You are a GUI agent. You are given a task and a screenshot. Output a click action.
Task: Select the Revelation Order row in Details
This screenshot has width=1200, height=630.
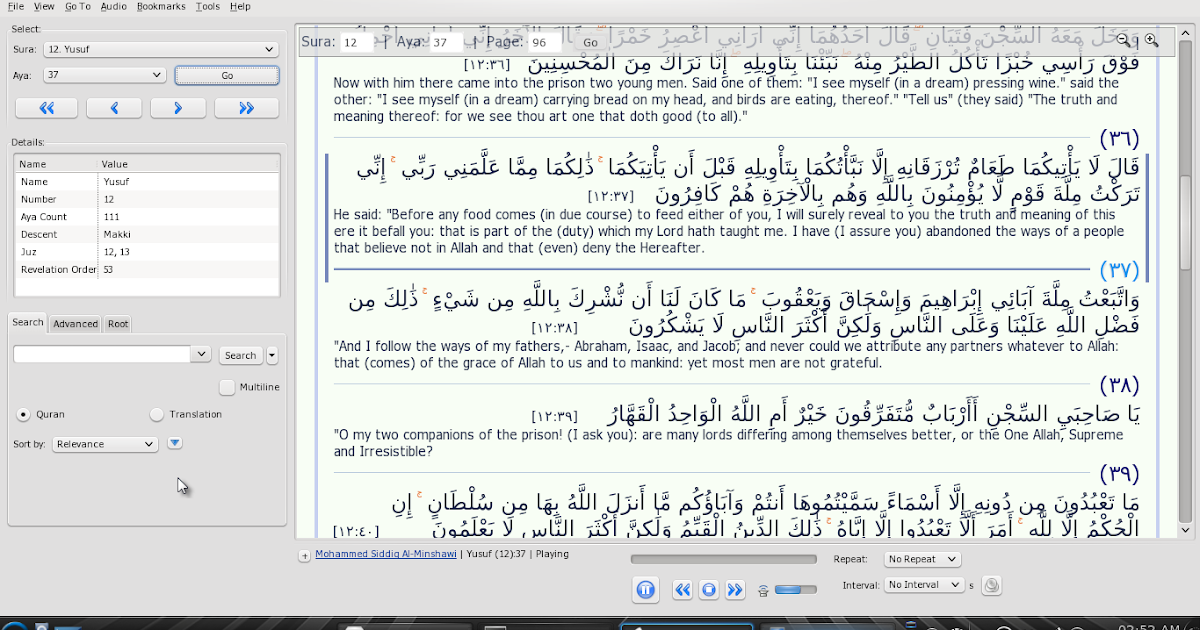click(x=146, y=270)
